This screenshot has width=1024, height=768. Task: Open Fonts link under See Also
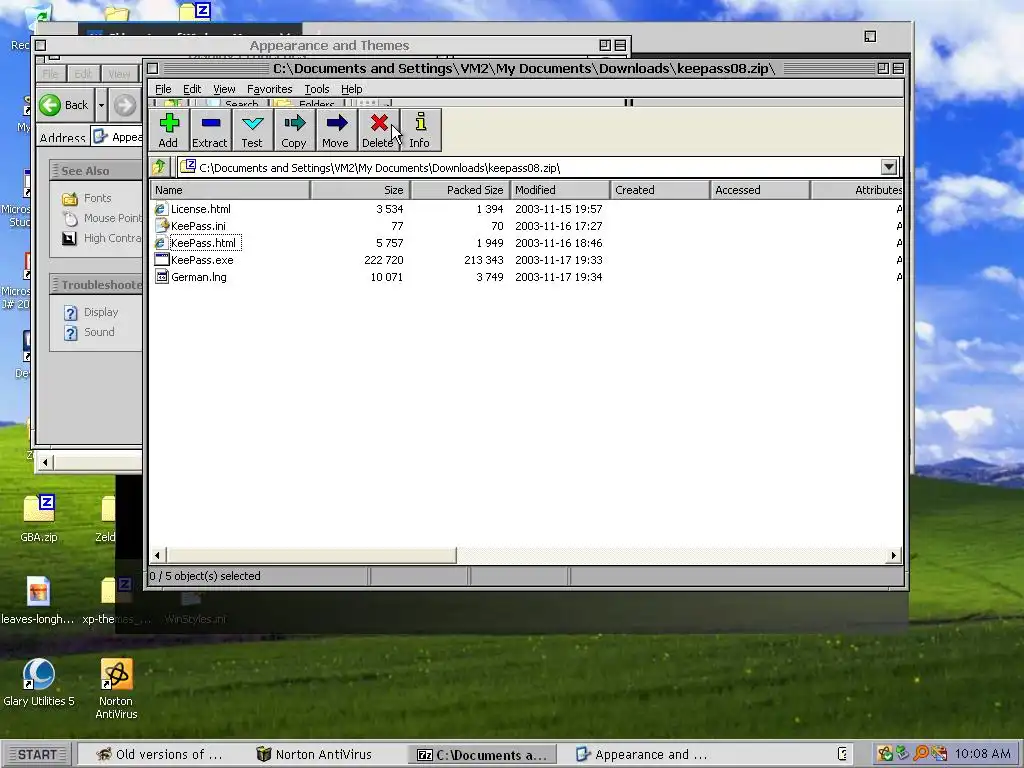[x=97, y=198]
